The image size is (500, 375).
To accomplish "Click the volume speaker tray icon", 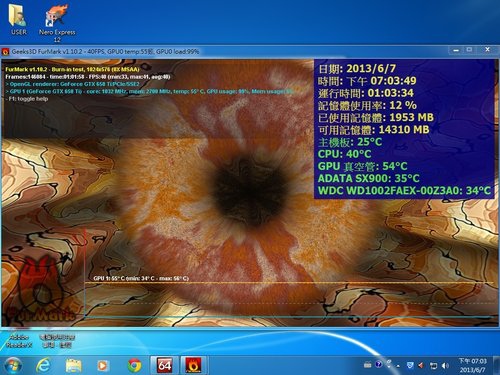I will tap(445, 366).
